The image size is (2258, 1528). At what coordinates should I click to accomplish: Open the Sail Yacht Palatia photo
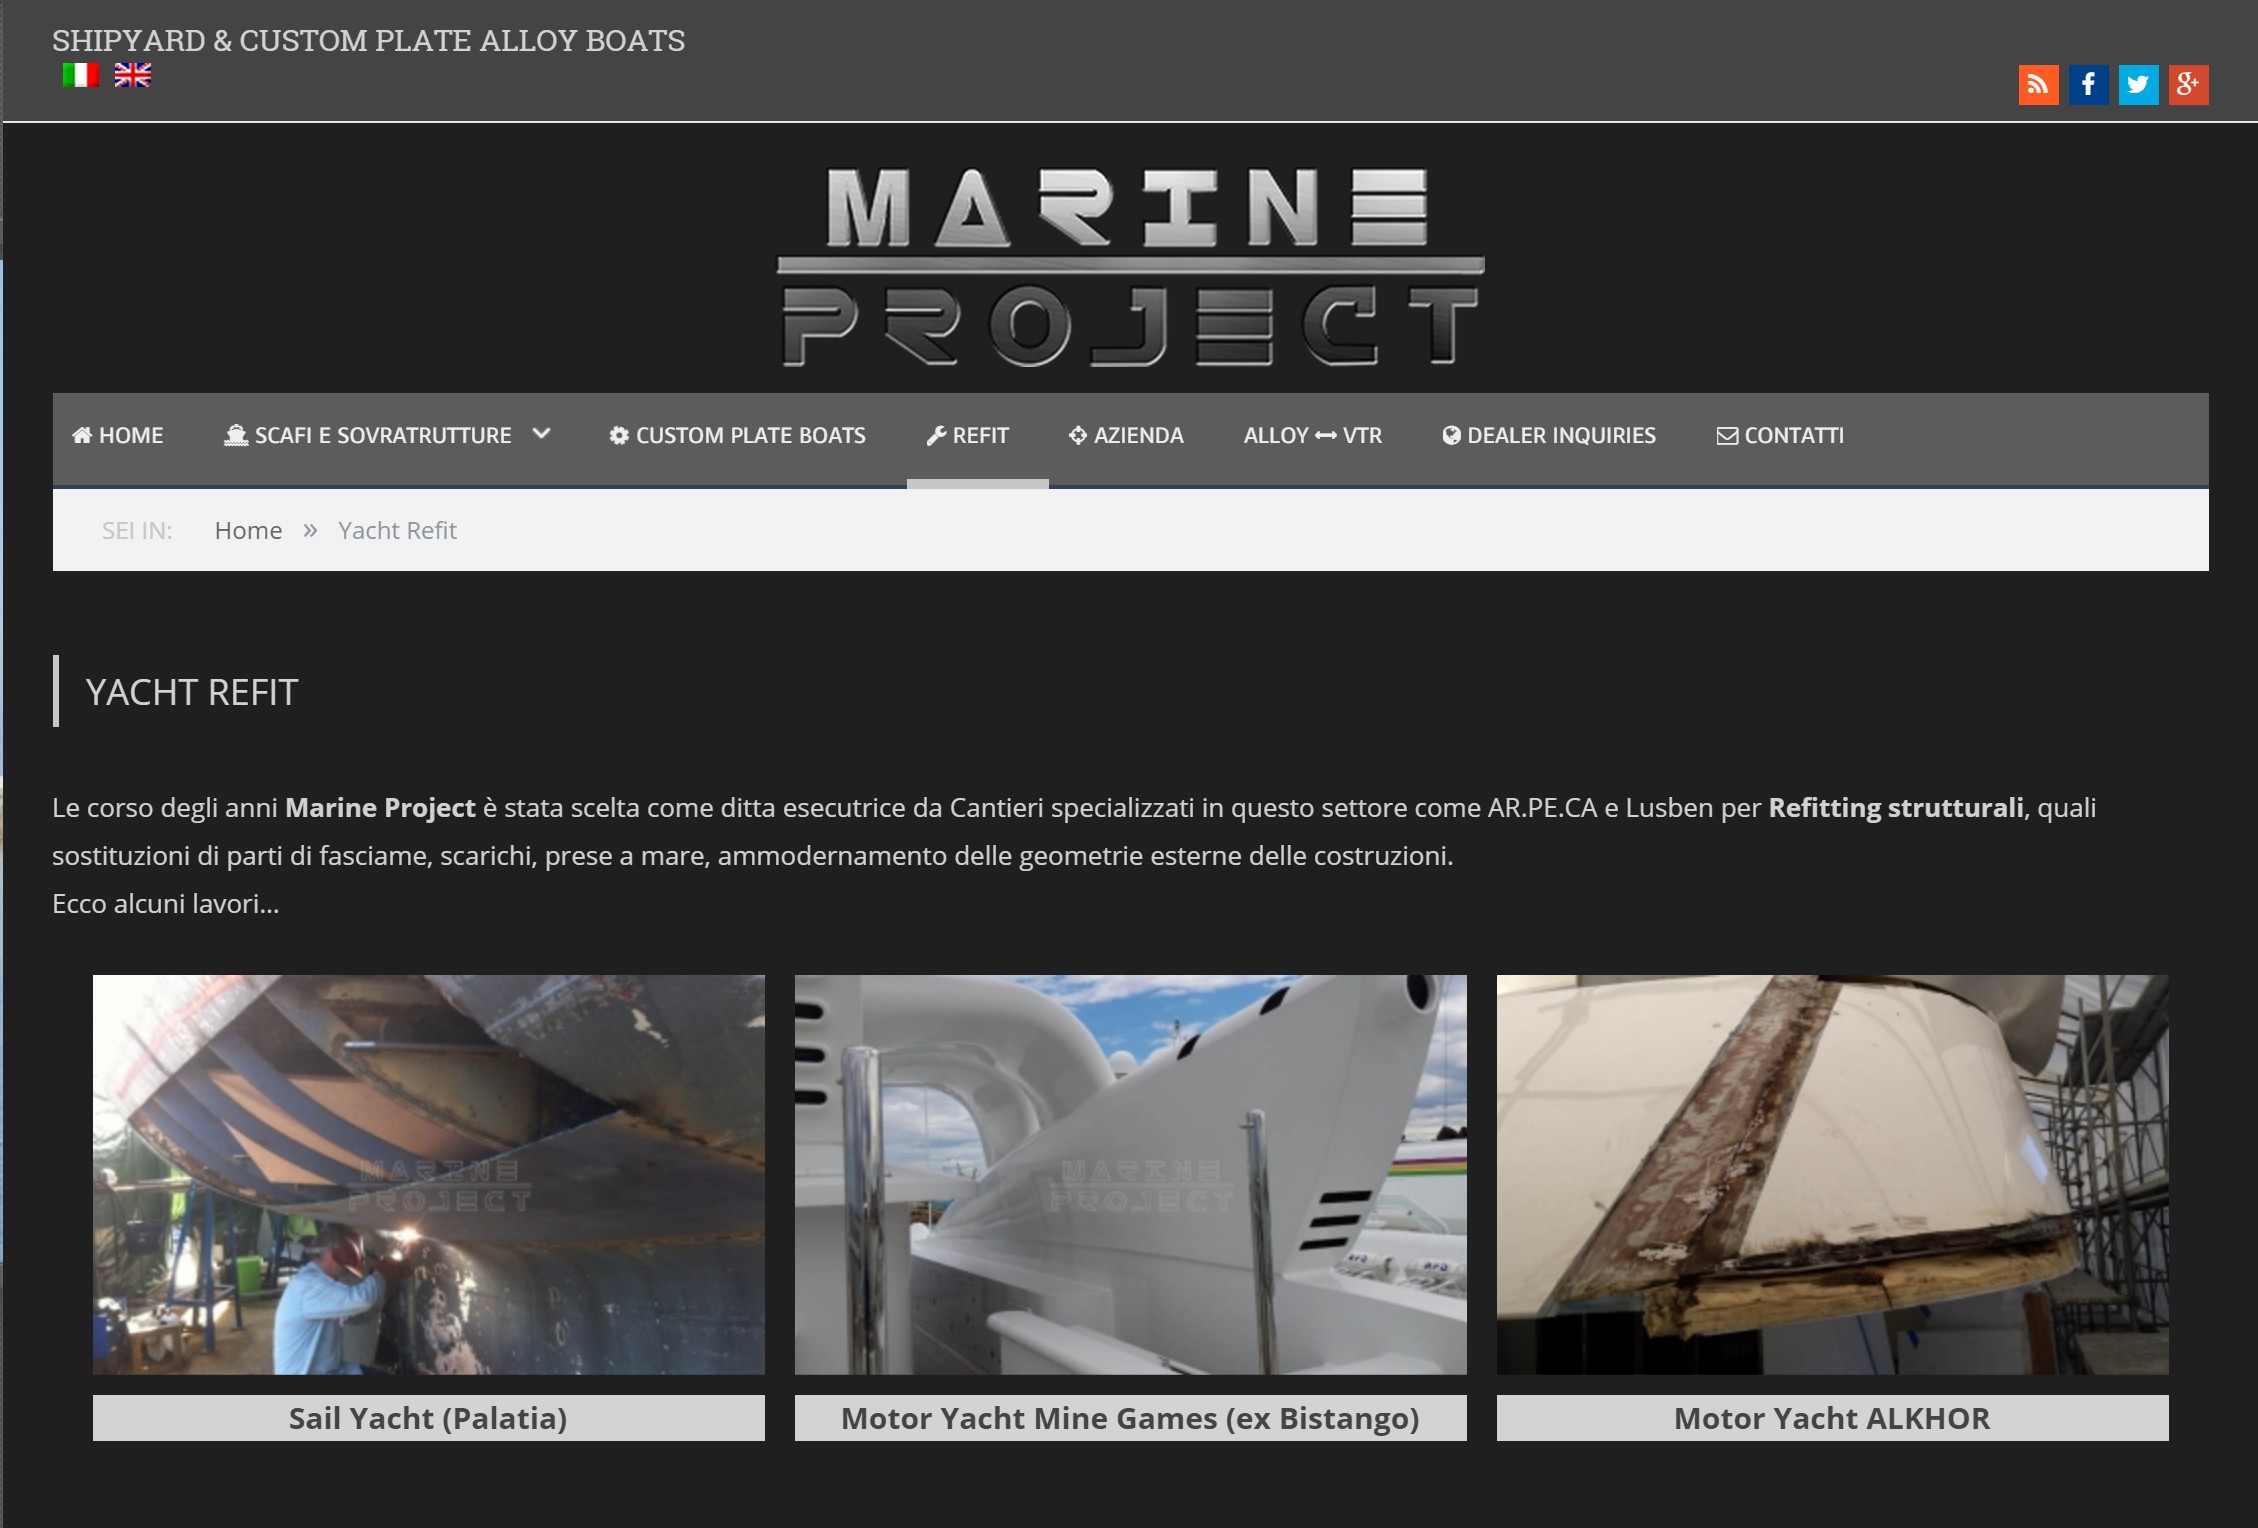[x=428, y=1174]
